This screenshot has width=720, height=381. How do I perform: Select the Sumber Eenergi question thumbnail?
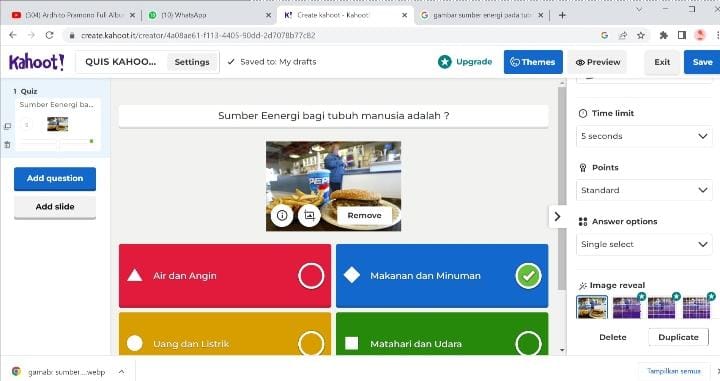[x=57, y=124]
